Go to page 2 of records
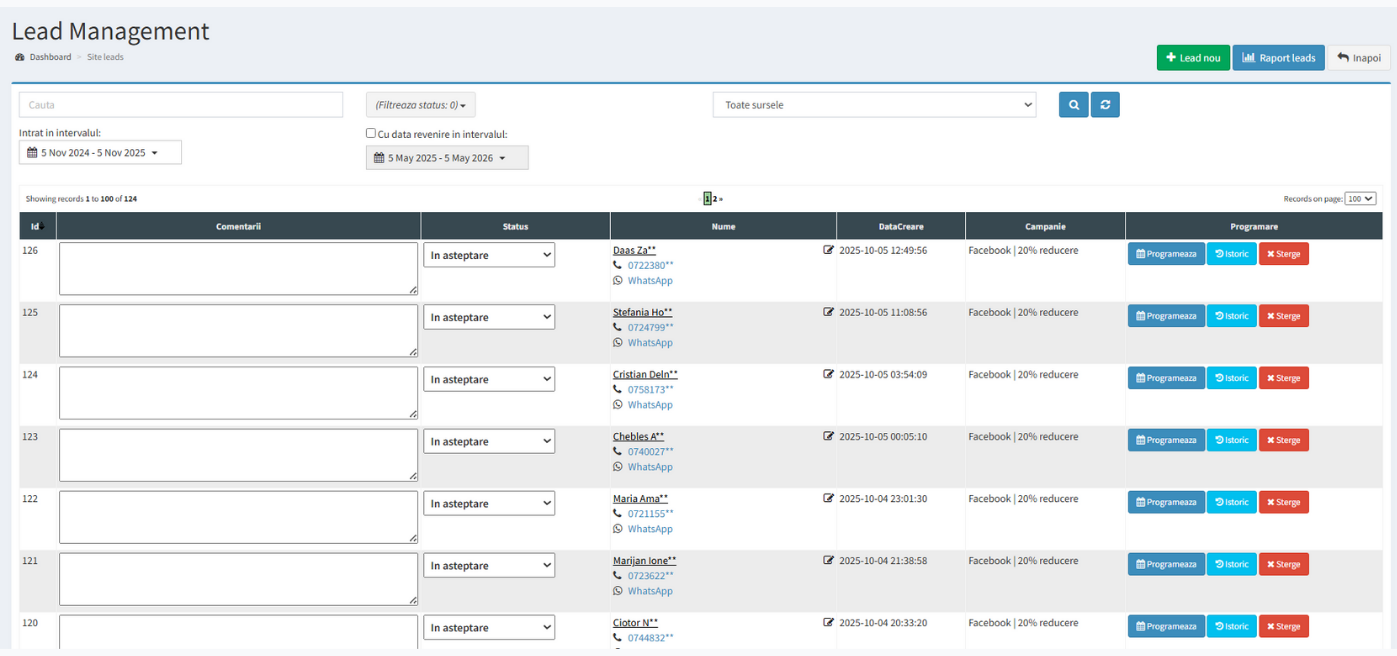Viewport: 1397px width, 656px height. click(715, 199)
